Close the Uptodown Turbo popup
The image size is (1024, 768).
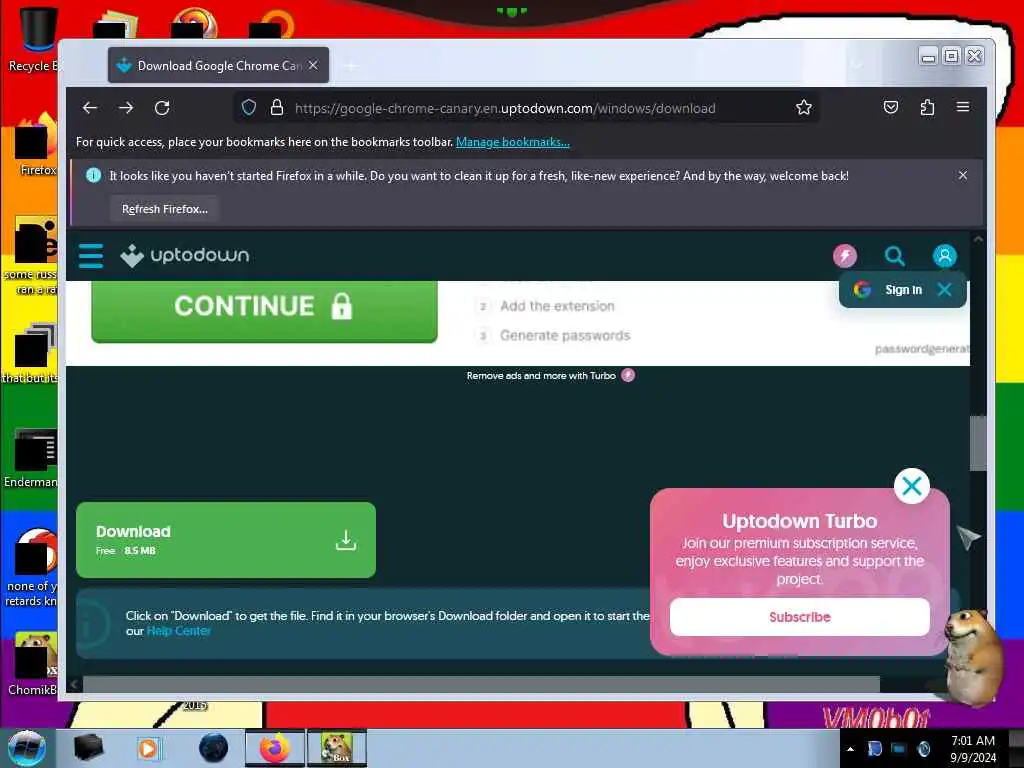912,486
